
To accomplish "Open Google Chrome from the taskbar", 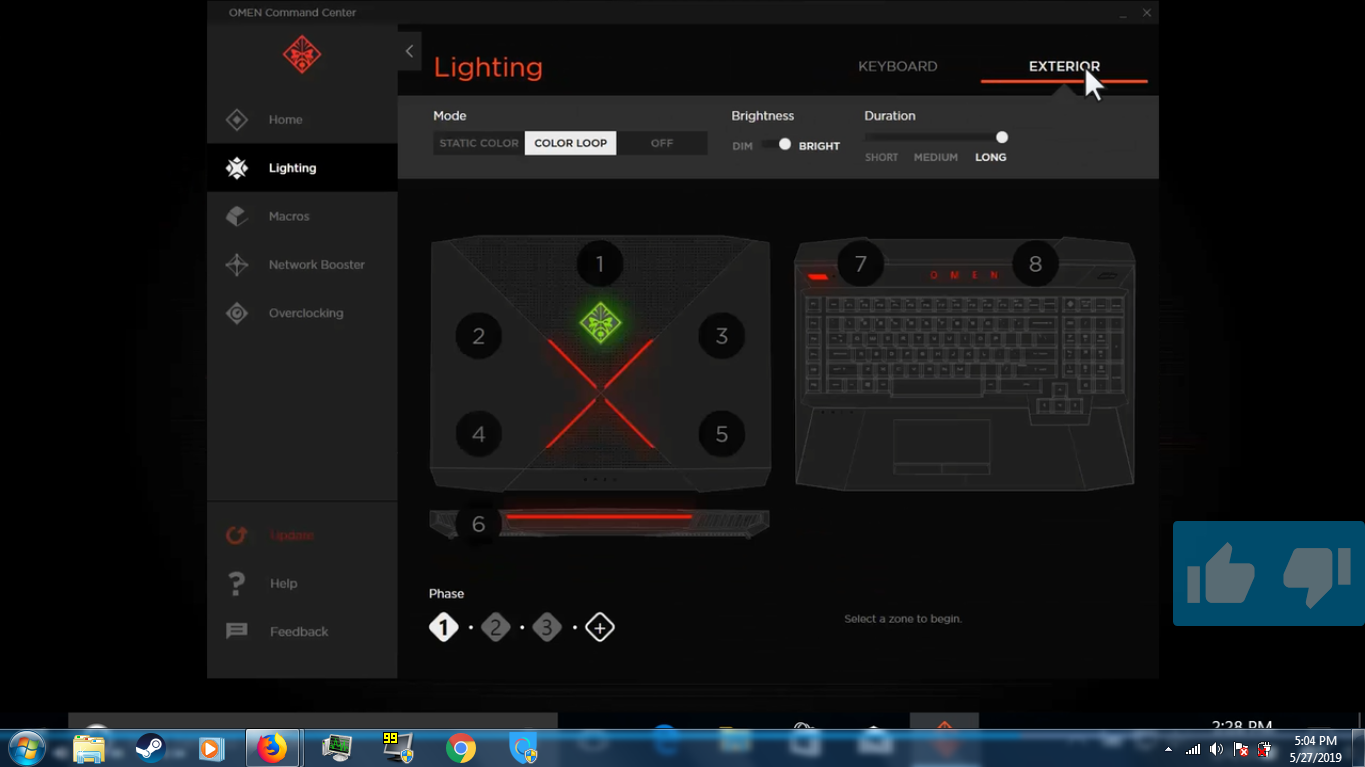I will point(461,748).
